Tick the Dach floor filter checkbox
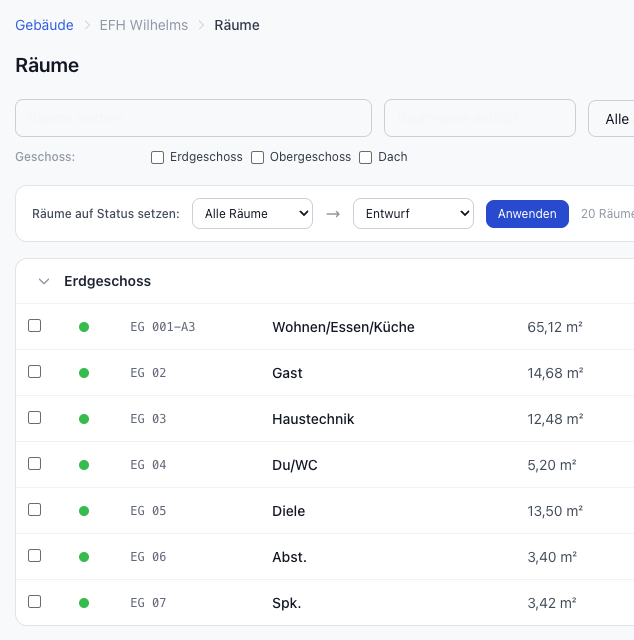Image resolution: width=634 pixels, height=640 pixels. pyautogui.click(x=365, y=157)
